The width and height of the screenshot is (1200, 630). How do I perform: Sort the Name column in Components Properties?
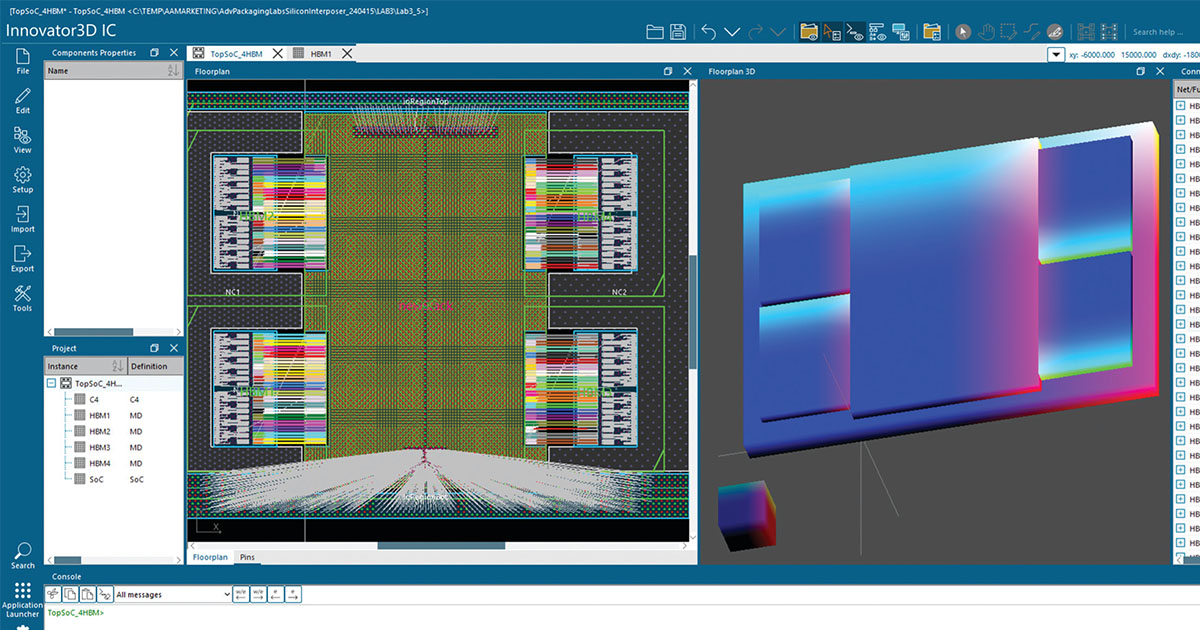(x=172, y=71)
